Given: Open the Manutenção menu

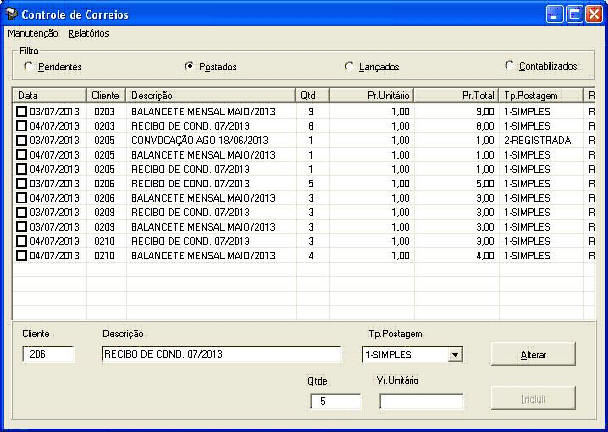Looking at the screenshot, I should pyautogui.click(x=32, y=33).
